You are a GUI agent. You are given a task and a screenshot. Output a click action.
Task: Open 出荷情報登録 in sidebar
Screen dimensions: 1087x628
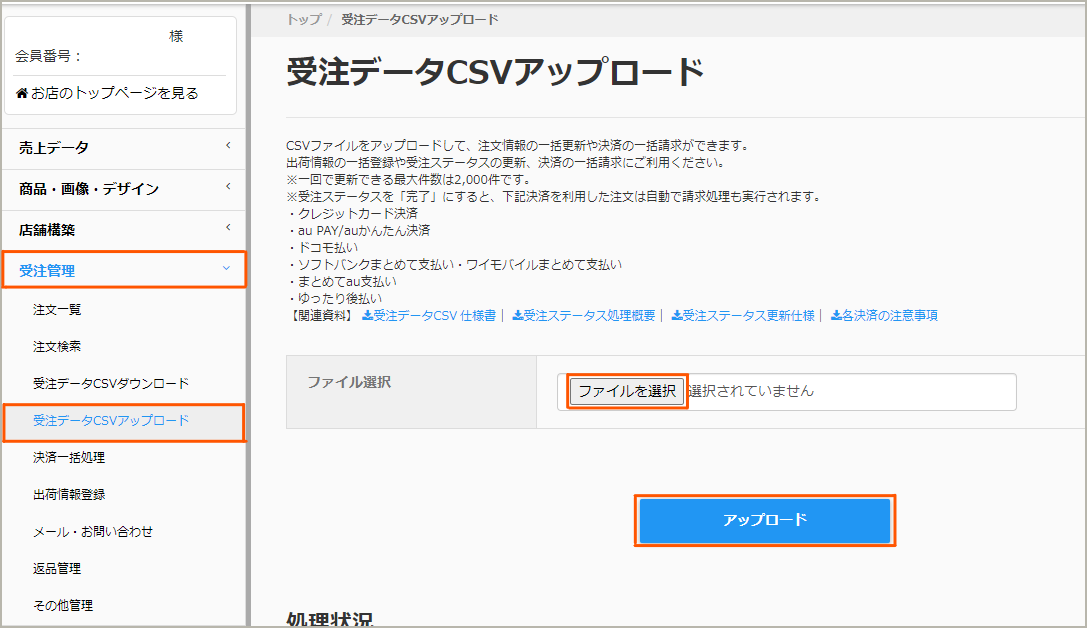click(69, 494)
